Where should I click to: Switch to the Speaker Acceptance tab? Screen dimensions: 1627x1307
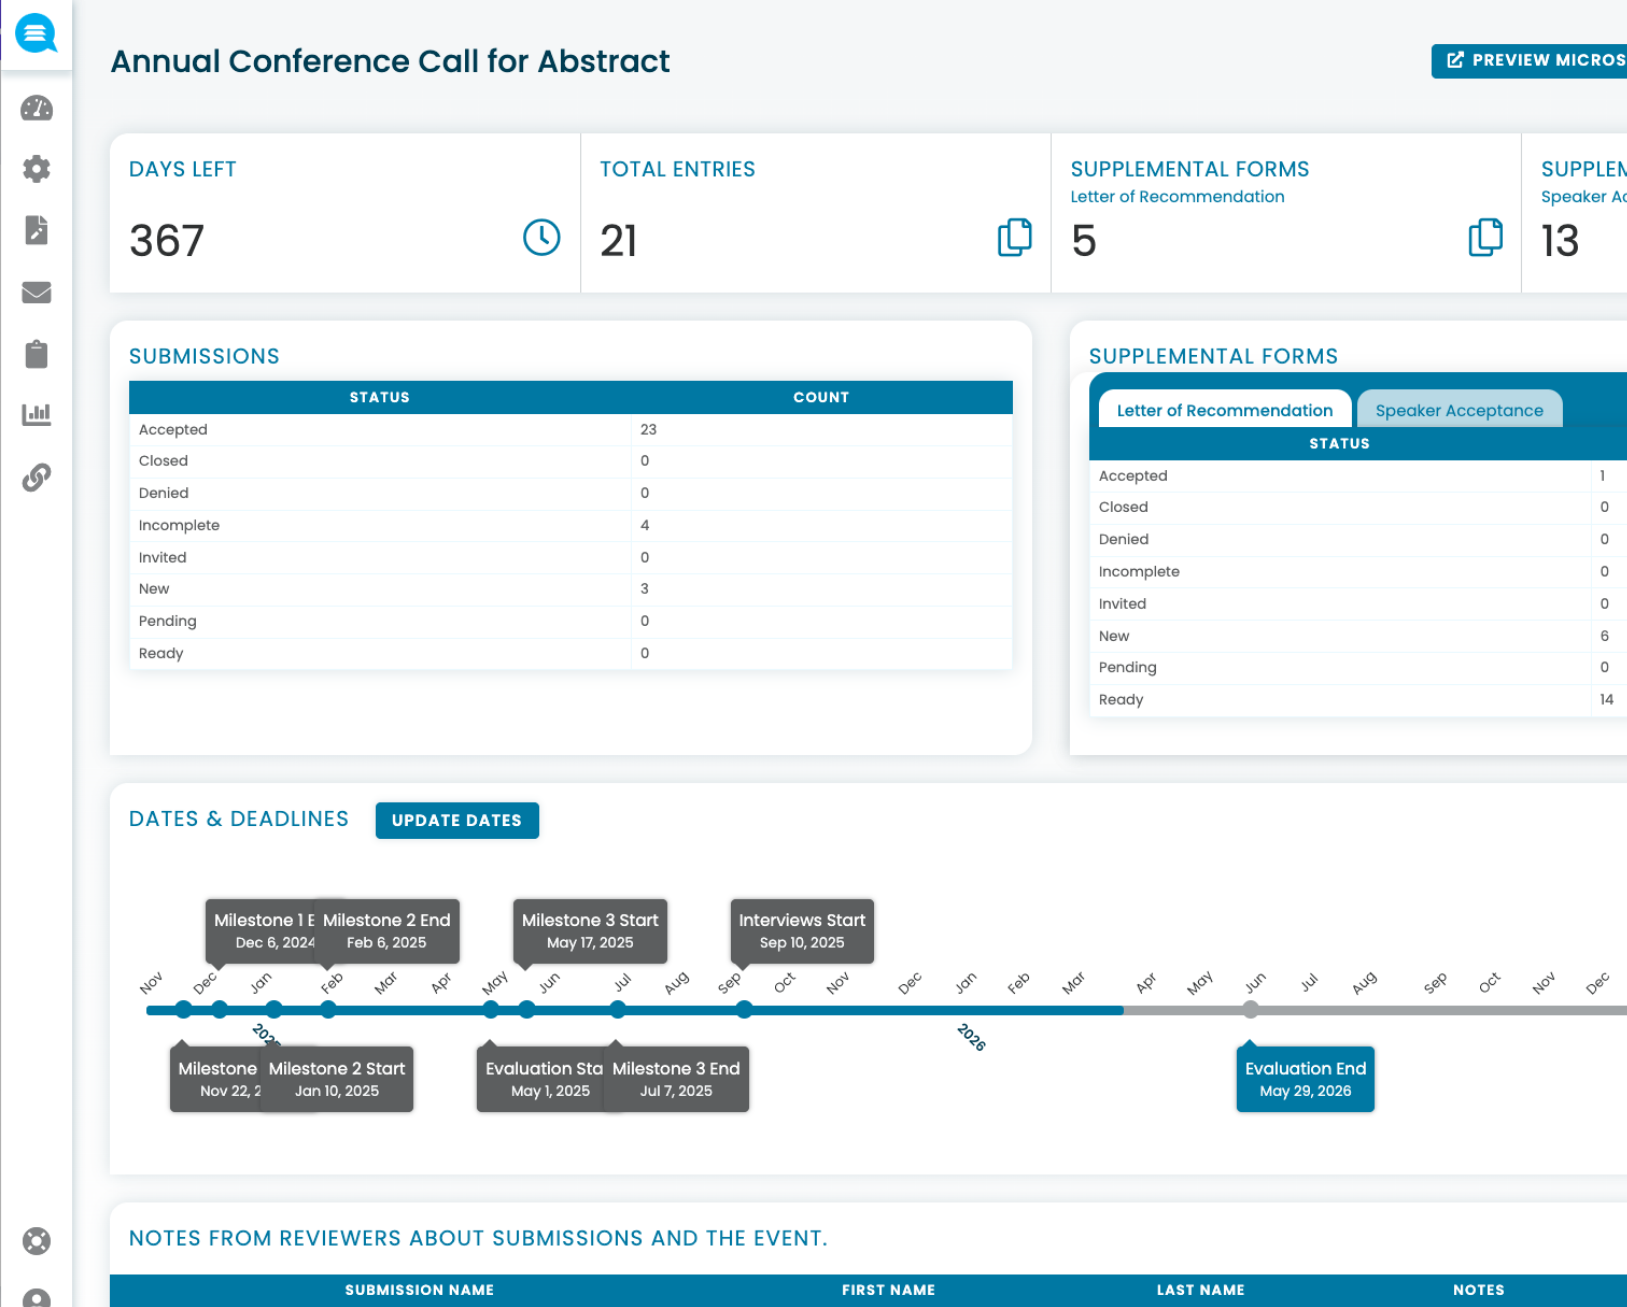pyautogui.click(x=1459, y=410)
